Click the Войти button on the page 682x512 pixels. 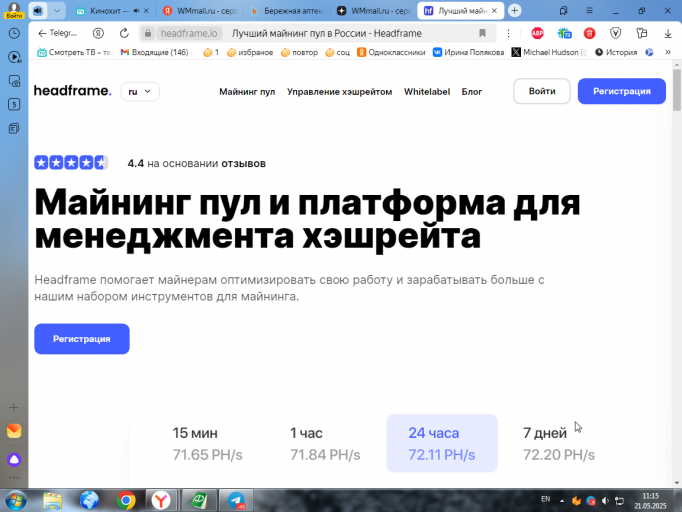click(x=542, y=91)
